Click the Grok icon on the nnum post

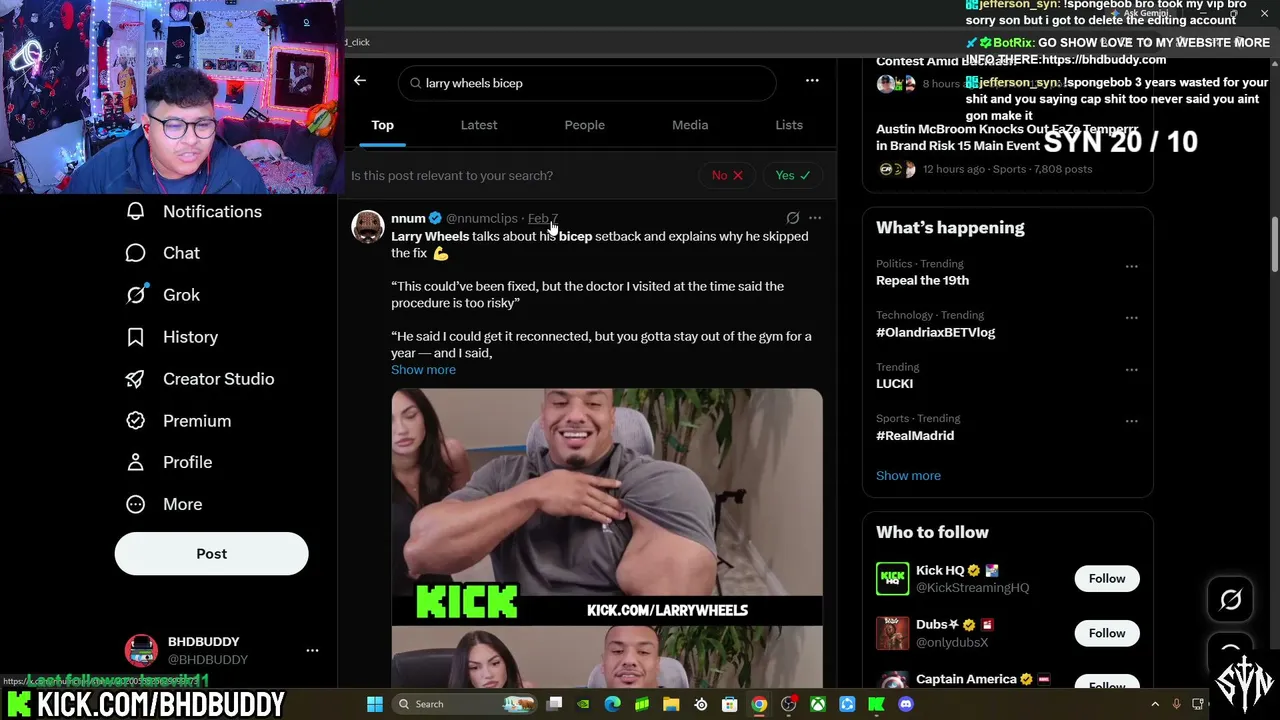pos(793,218)
